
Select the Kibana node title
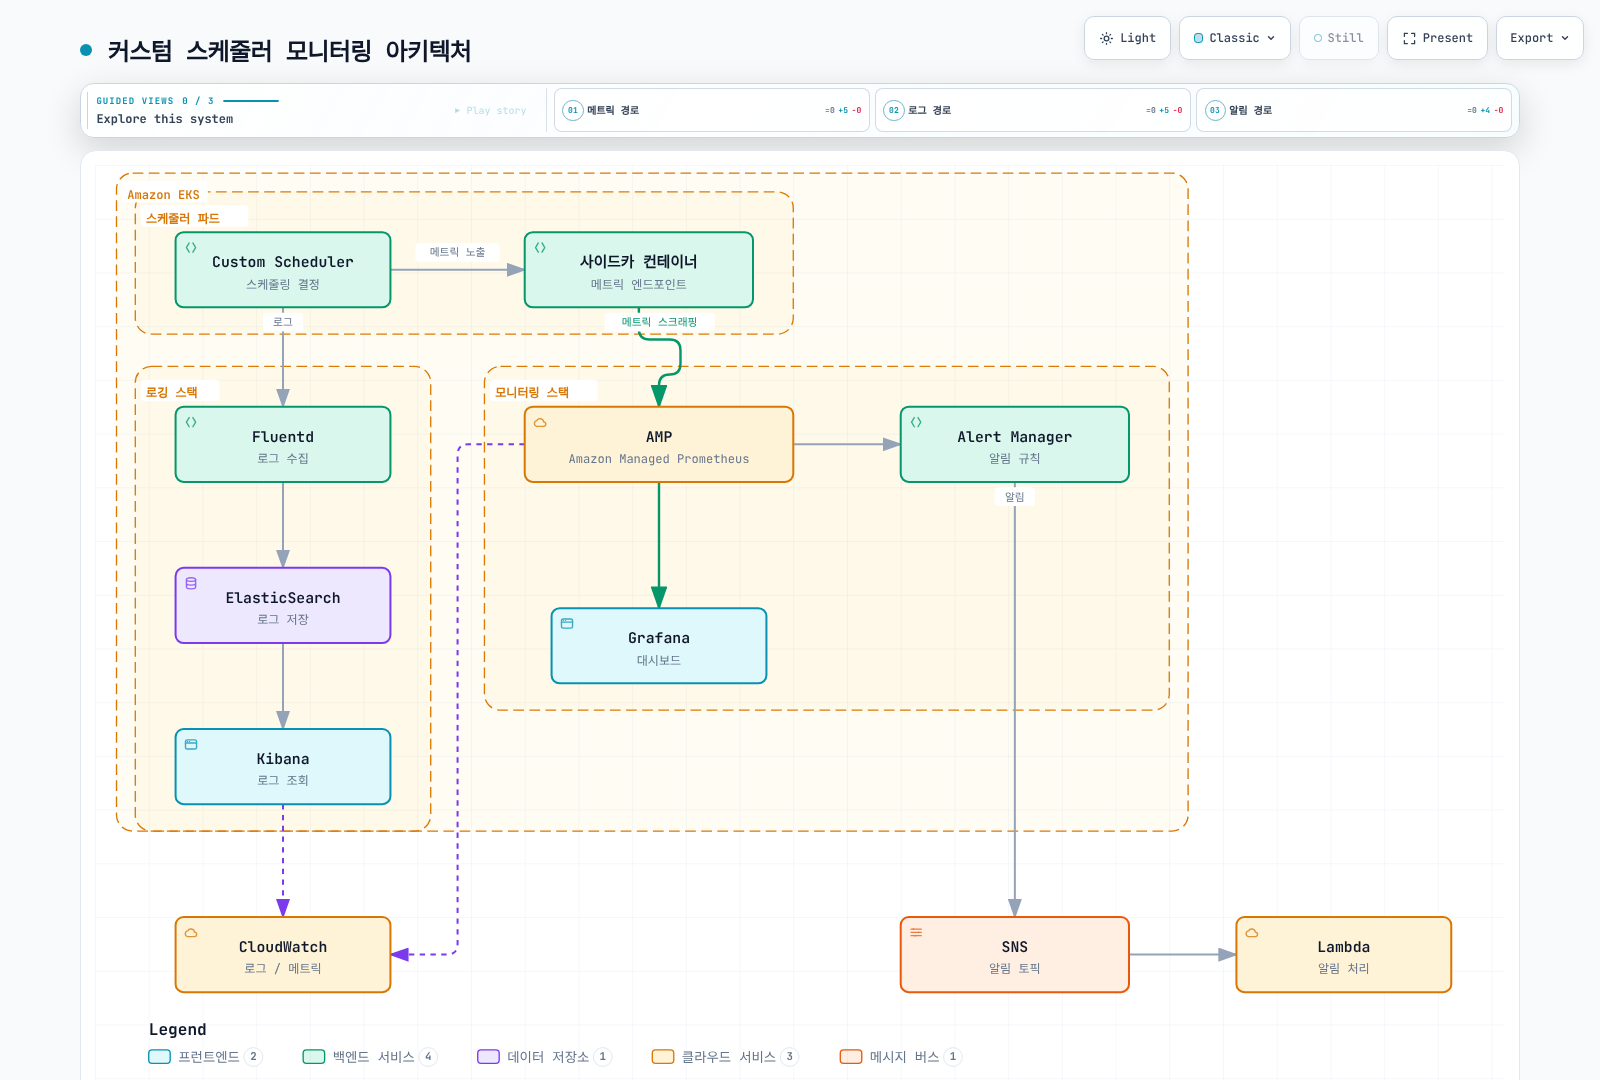click(x=283, y=759)
